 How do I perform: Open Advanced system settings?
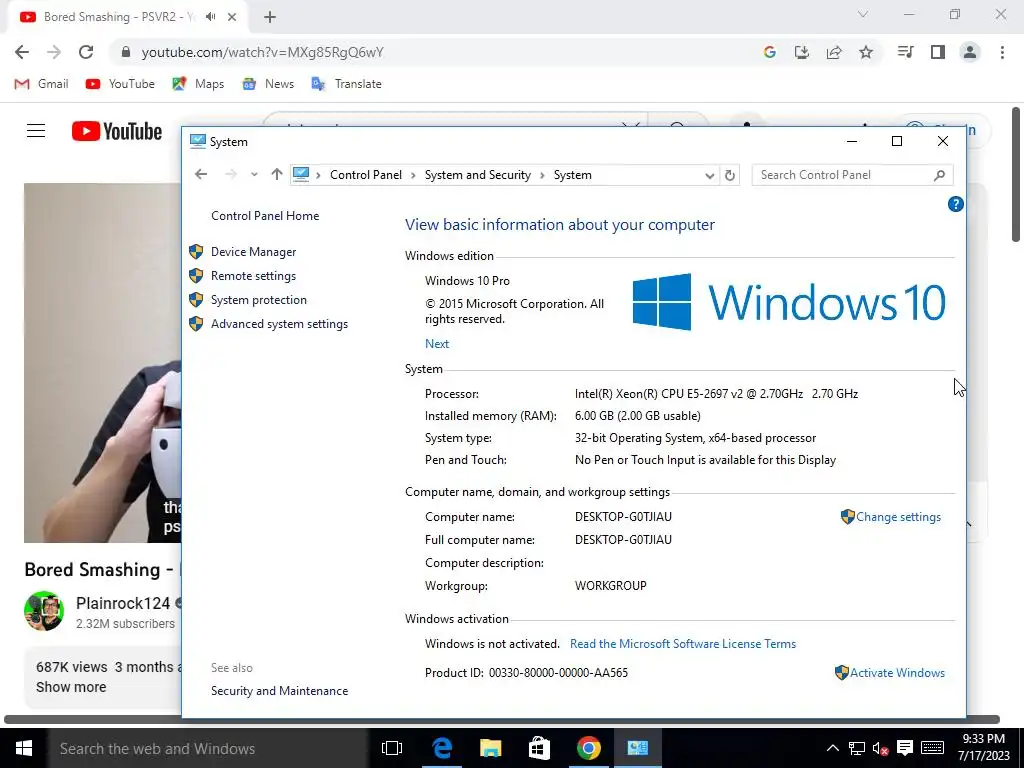pyautogui.click(x=279, y=325)
